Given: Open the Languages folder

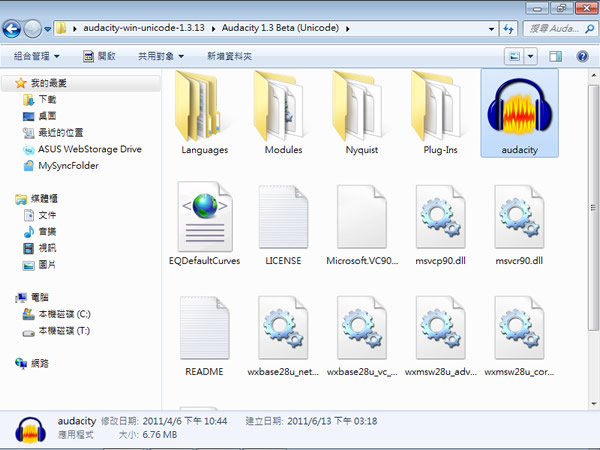Looking at the screenshot, I should [205, 113].
